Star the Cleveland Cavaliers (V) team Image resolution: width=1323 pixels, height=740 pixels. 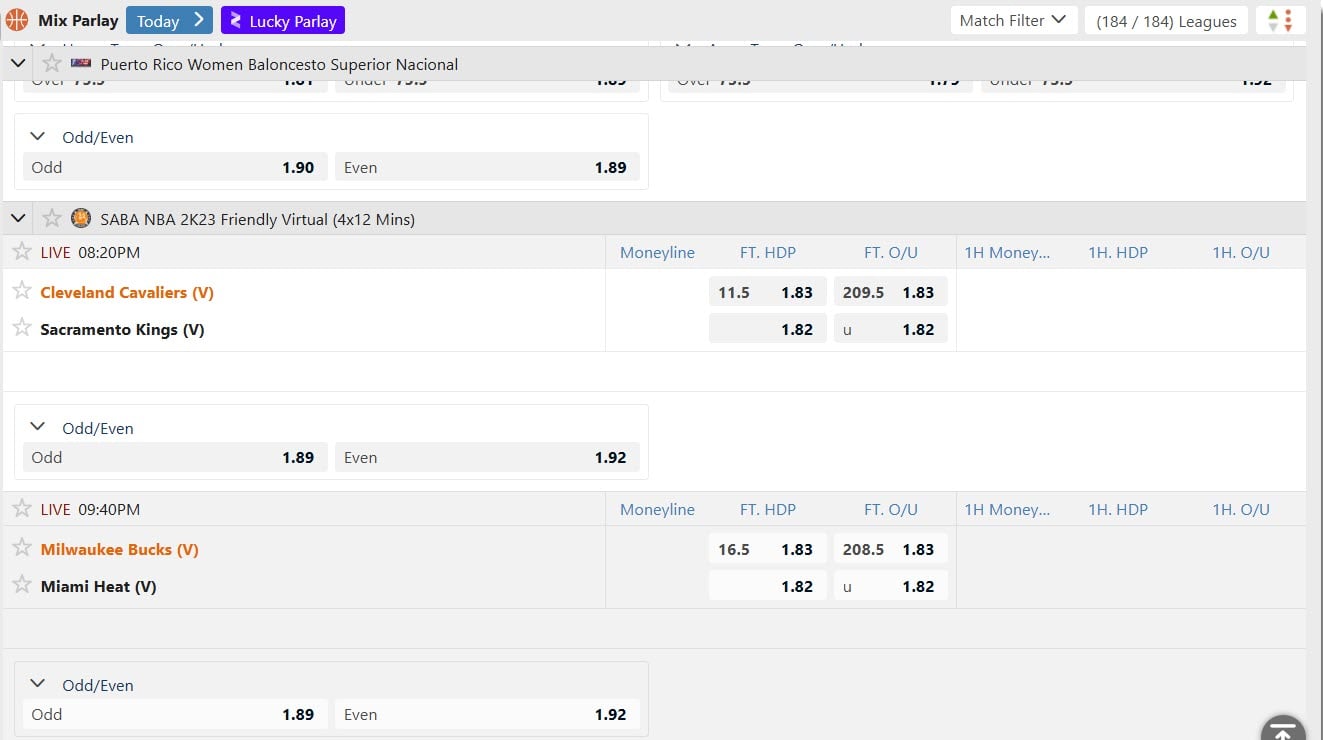21,291
